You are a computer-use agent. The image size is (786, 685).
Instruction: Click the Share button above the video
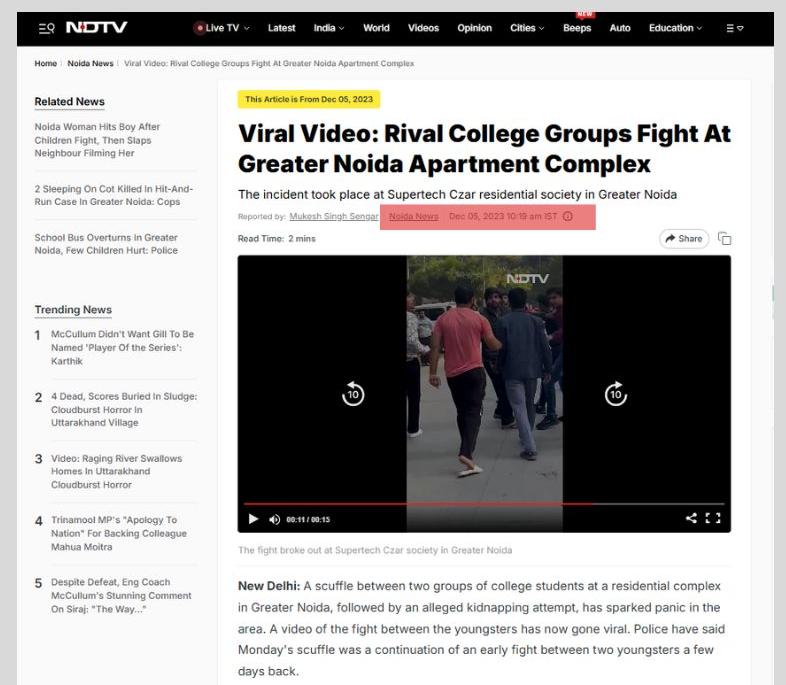tap(684, 239)
